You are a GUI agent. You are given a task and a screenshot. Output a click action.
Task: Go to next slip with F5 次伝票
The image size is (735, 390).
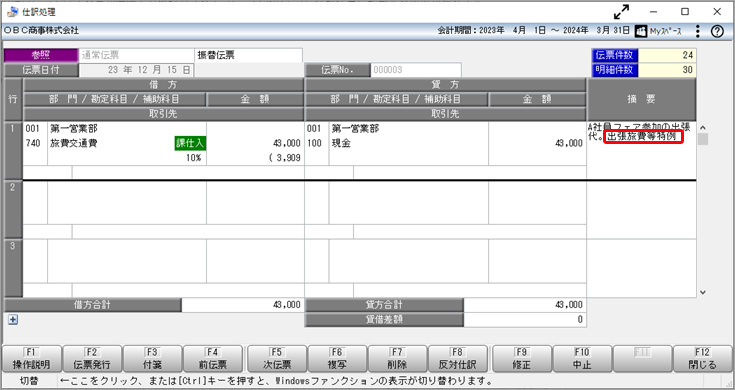click(277, 359)
